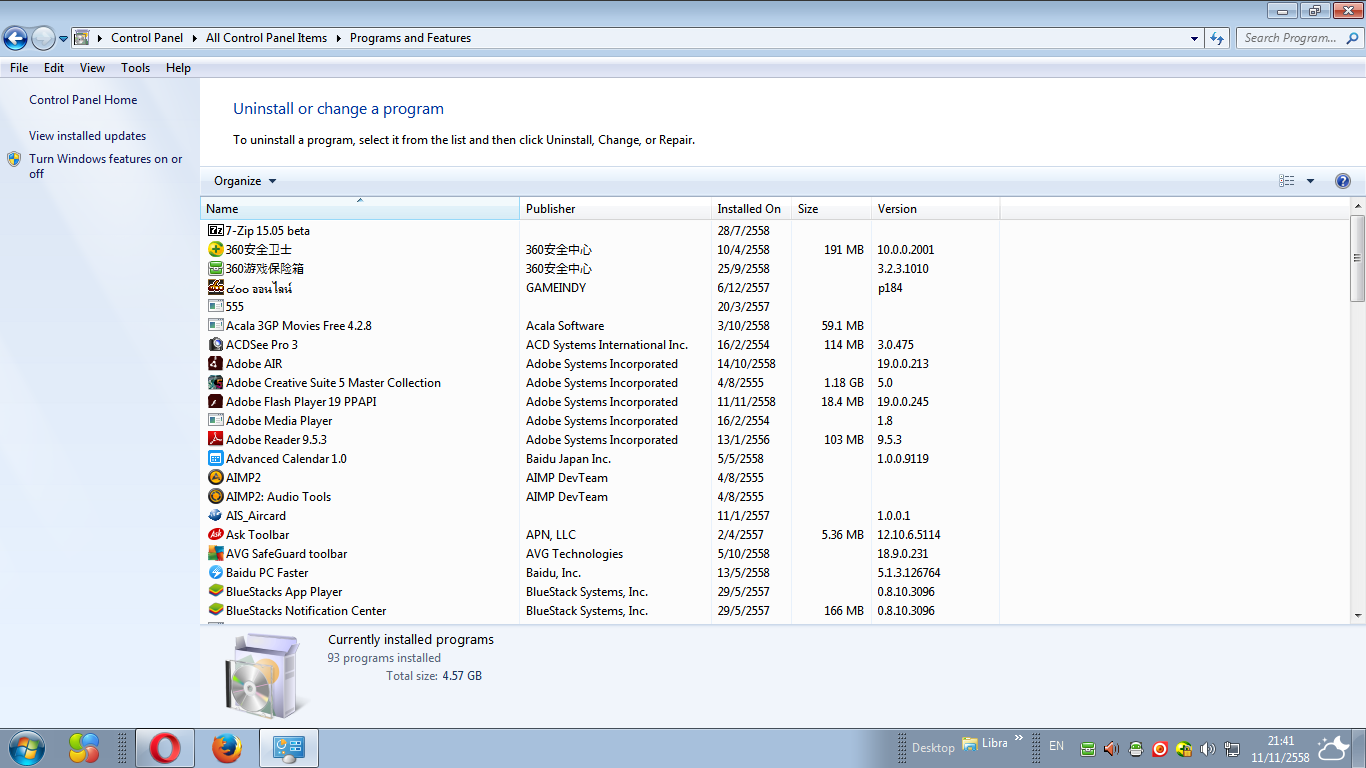Select the Adobe Creative Suite 5 icon
This screenshot has width=1366, height=768.
(215, 383)
